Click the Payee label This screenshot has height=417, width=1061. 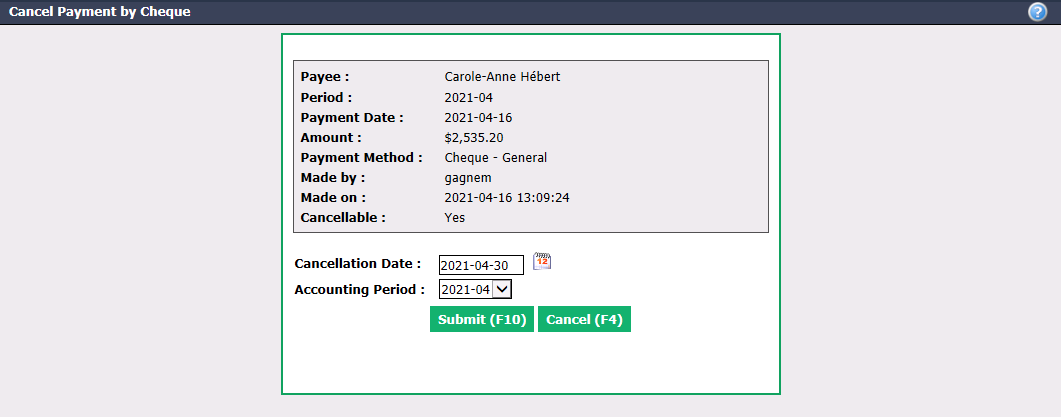[x=325, y=76]
